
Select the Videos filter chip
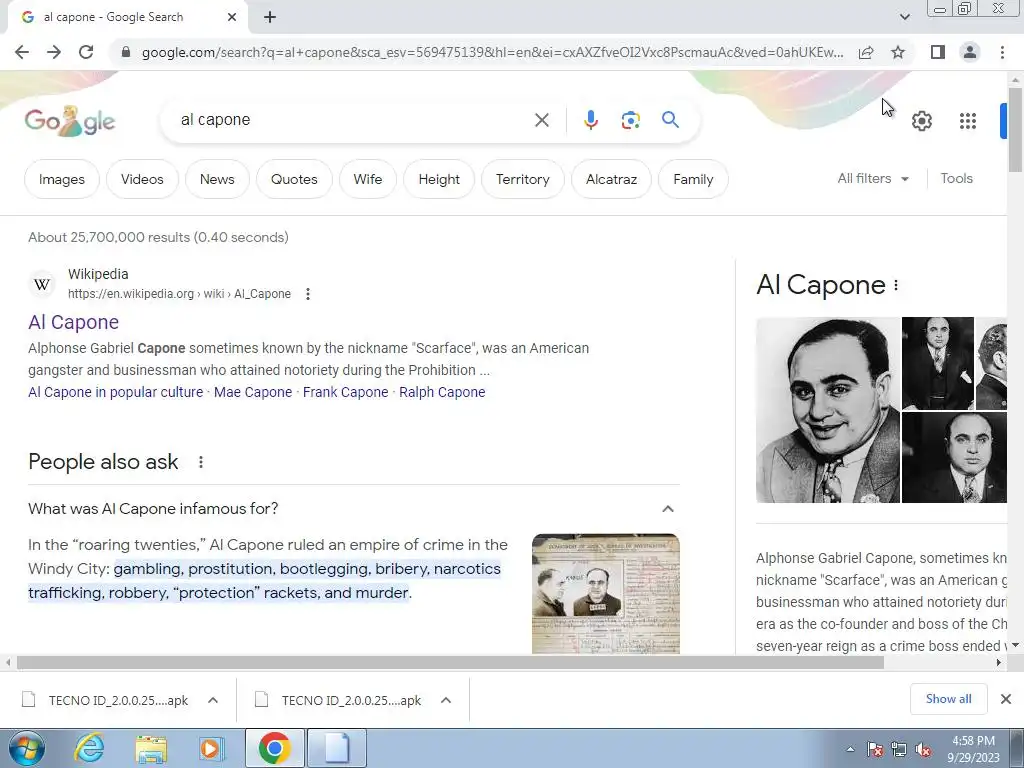tap(142, 179)
